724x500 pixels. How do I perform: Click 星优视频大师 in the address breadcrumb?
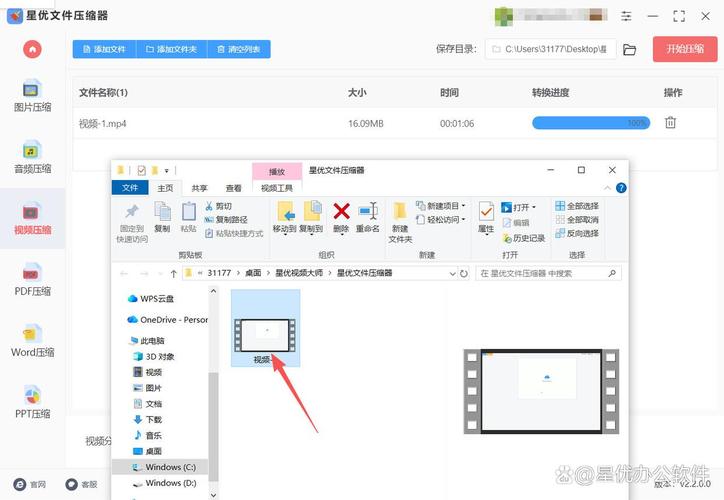point(299,273)
